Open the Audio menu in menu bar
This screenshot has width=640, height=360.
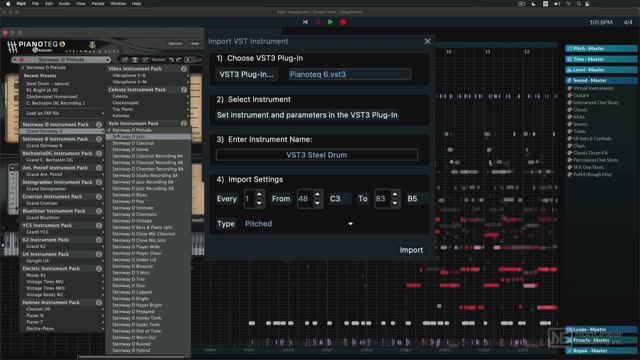tap(64, 4)
